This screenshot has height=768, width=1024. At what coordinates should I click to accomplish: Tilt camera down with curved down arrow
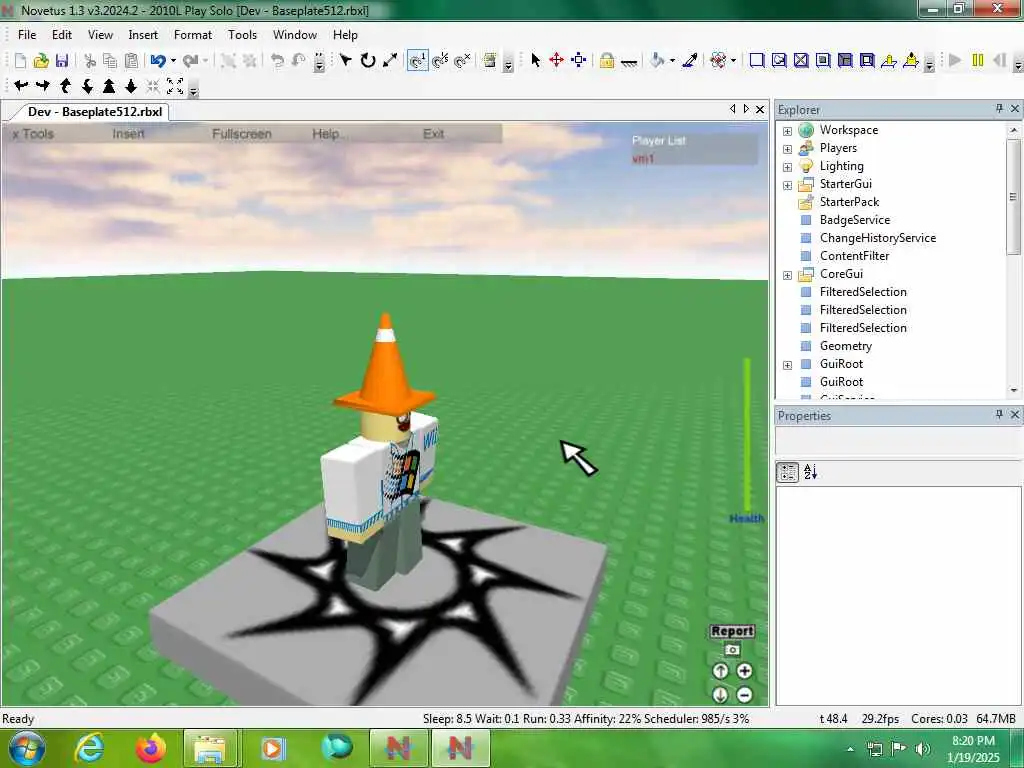88,86
